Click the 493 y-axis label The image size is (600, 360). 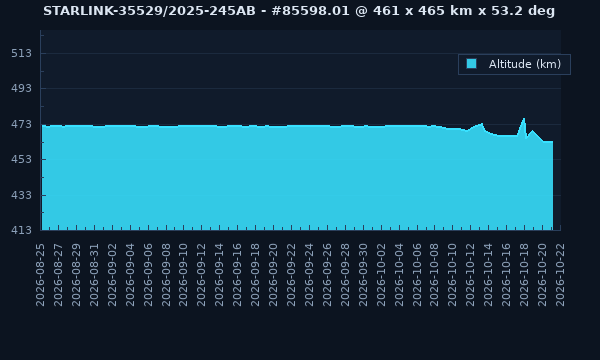coord(21,88)
